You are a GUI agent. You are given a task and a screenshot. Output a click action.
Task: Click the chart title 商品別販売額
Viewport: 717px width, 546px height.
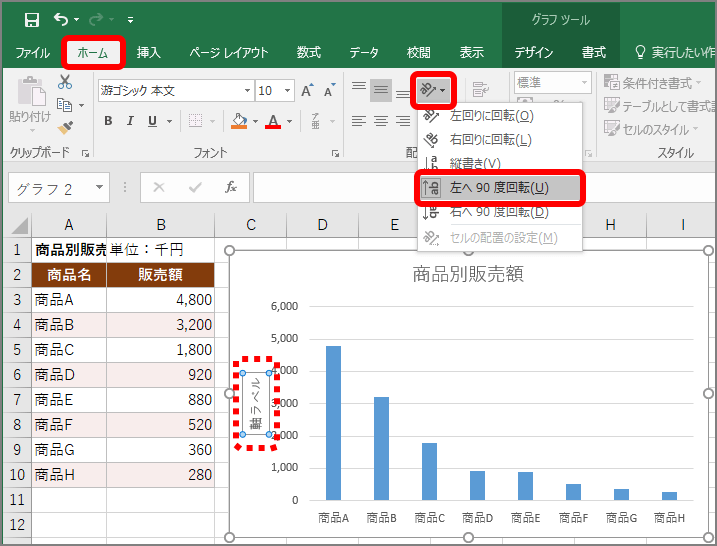point(468,274)
